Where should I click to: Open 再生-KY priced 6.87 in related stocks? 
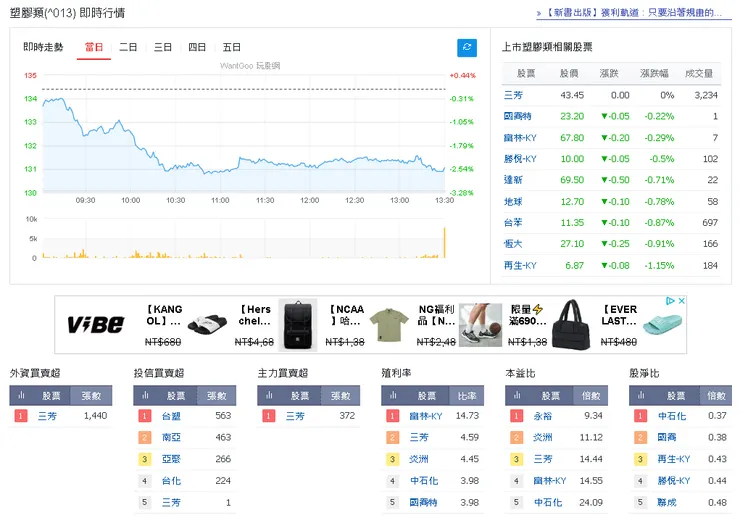520,265
